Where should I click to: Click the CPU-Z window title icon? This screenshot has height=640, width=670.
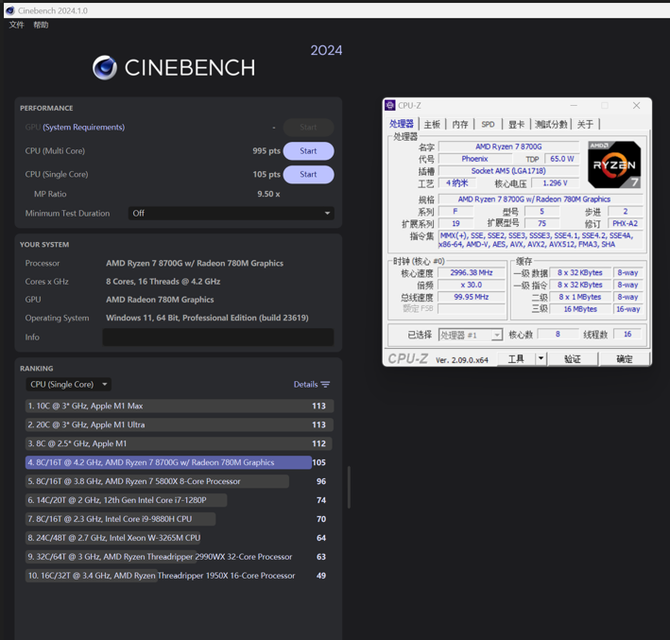390,105
